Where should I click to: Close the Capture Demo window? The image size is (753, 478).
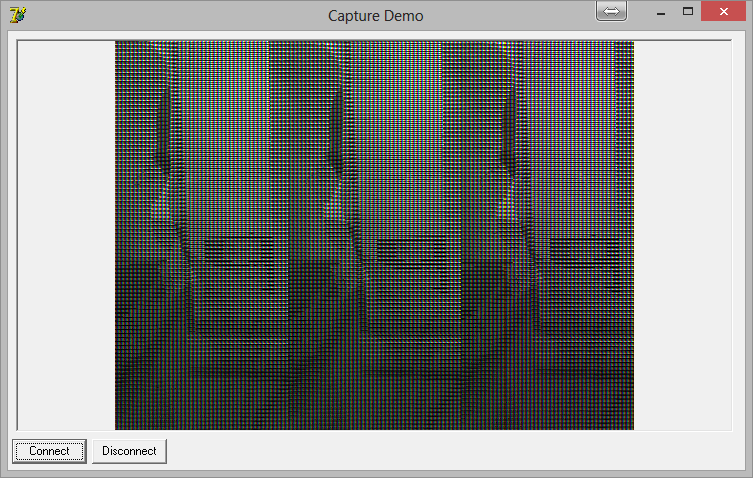[x=724, y=12]
